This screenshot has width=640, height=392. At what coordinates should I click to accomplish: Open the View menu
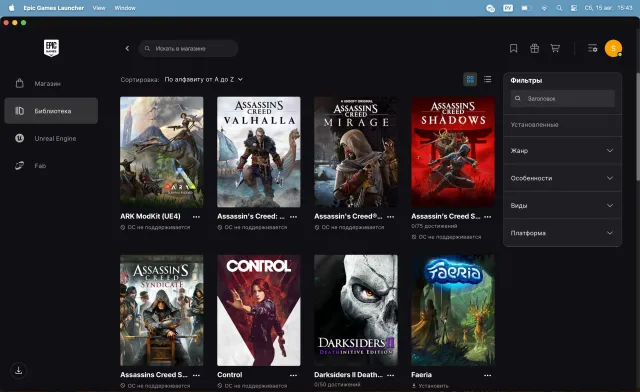(x=99, y=8)
